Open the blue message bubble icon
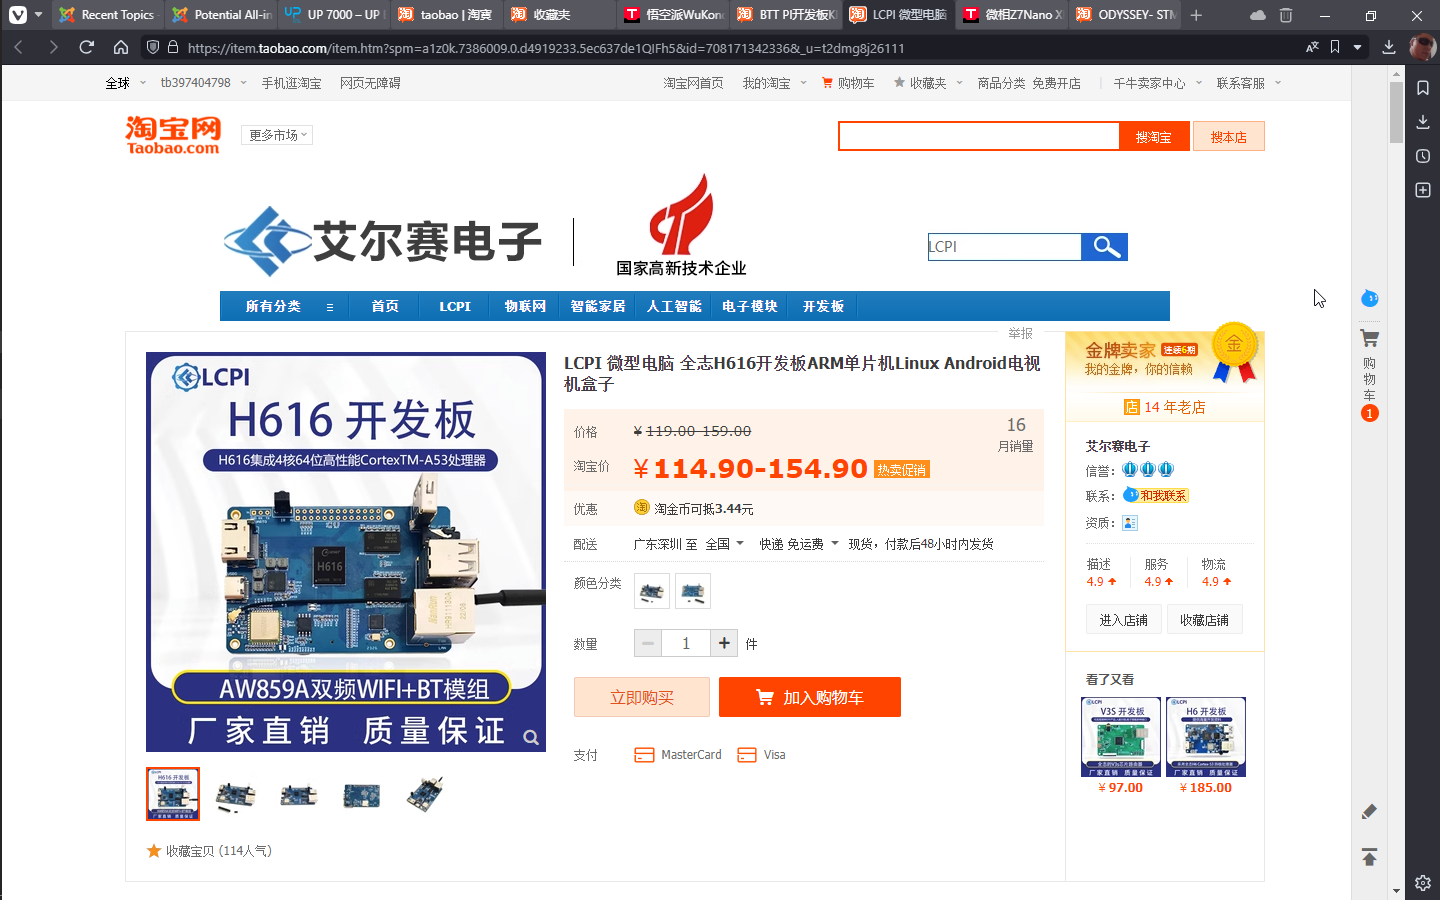This screenshot has width=1440, height=900. tap(1369, 298)
